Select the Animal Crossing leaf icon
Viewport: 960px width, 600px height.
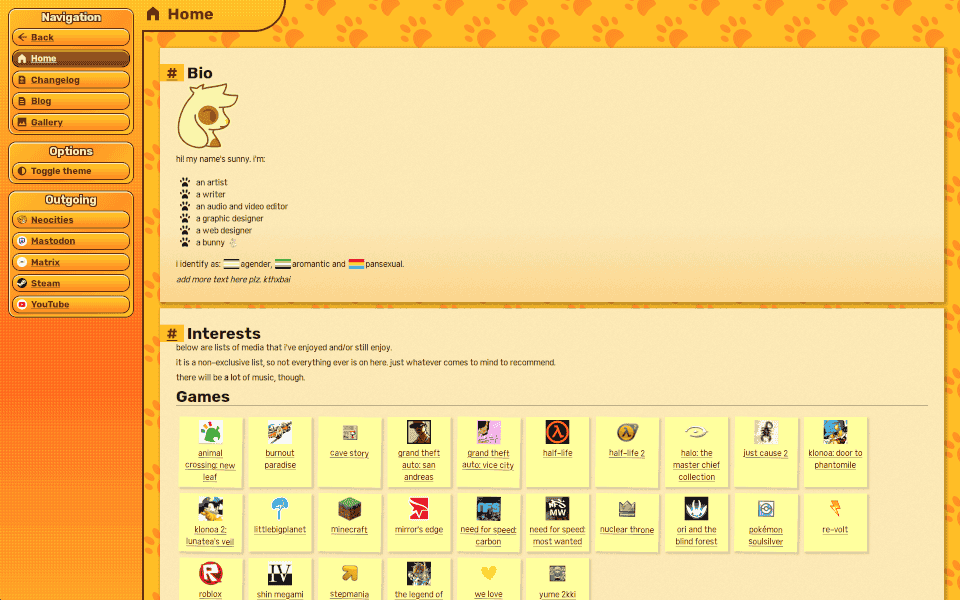click(x=210, y=432)
